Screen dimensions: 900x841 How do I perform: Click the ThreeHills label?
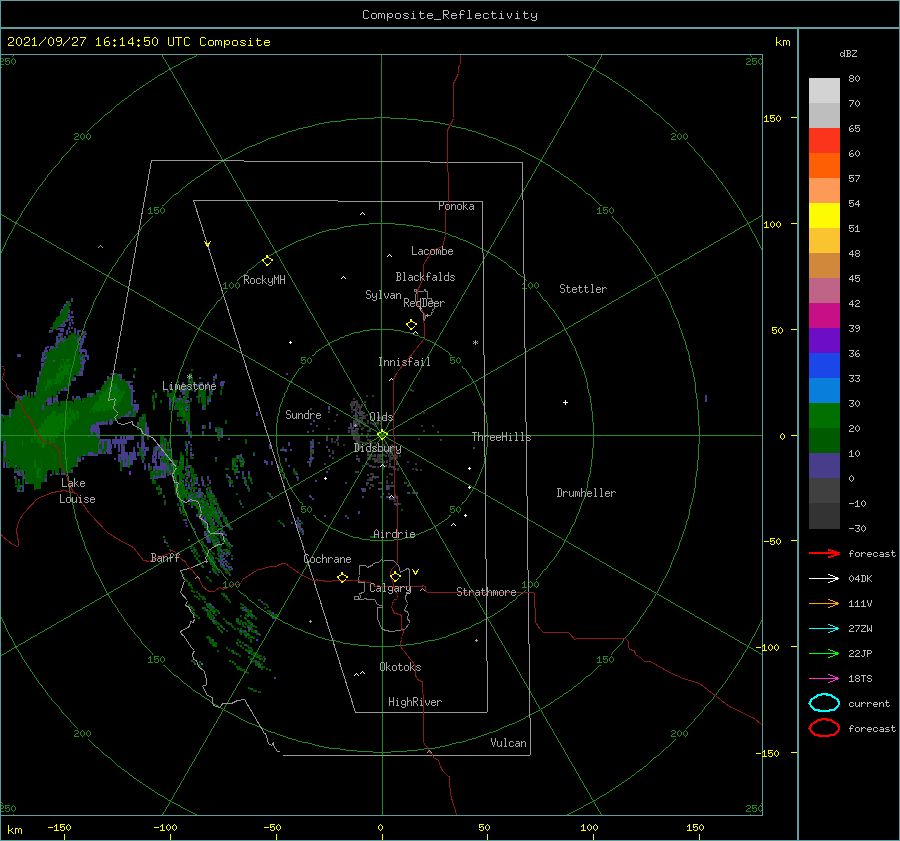pos(502,437)
